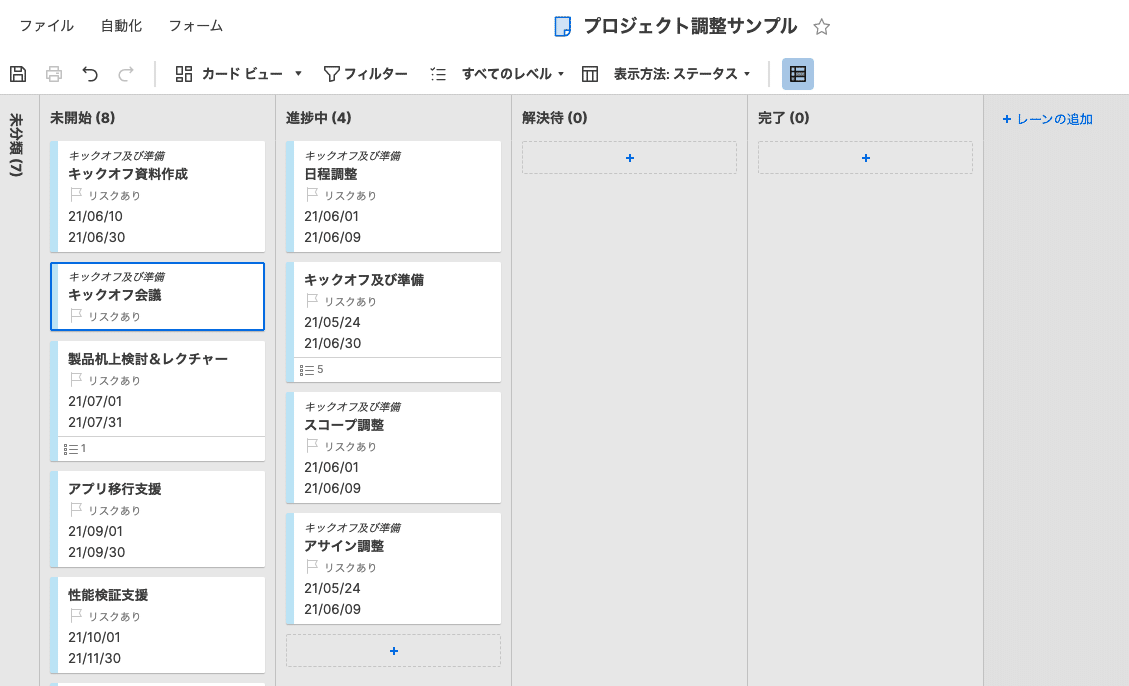Click the redo arrow icon
This screenshot has width=1129, height=686.
(124, 73)
